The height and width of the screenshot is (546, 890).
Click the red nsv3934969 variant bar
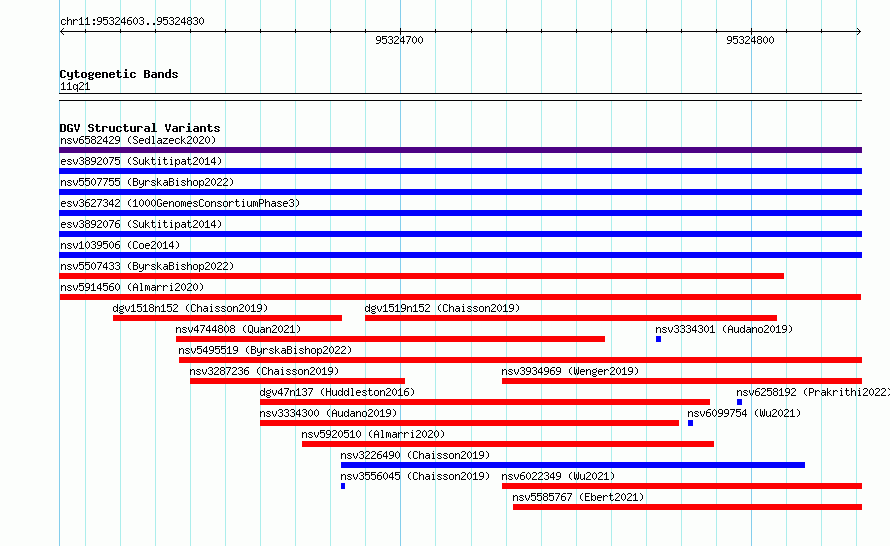pos(682,381)
